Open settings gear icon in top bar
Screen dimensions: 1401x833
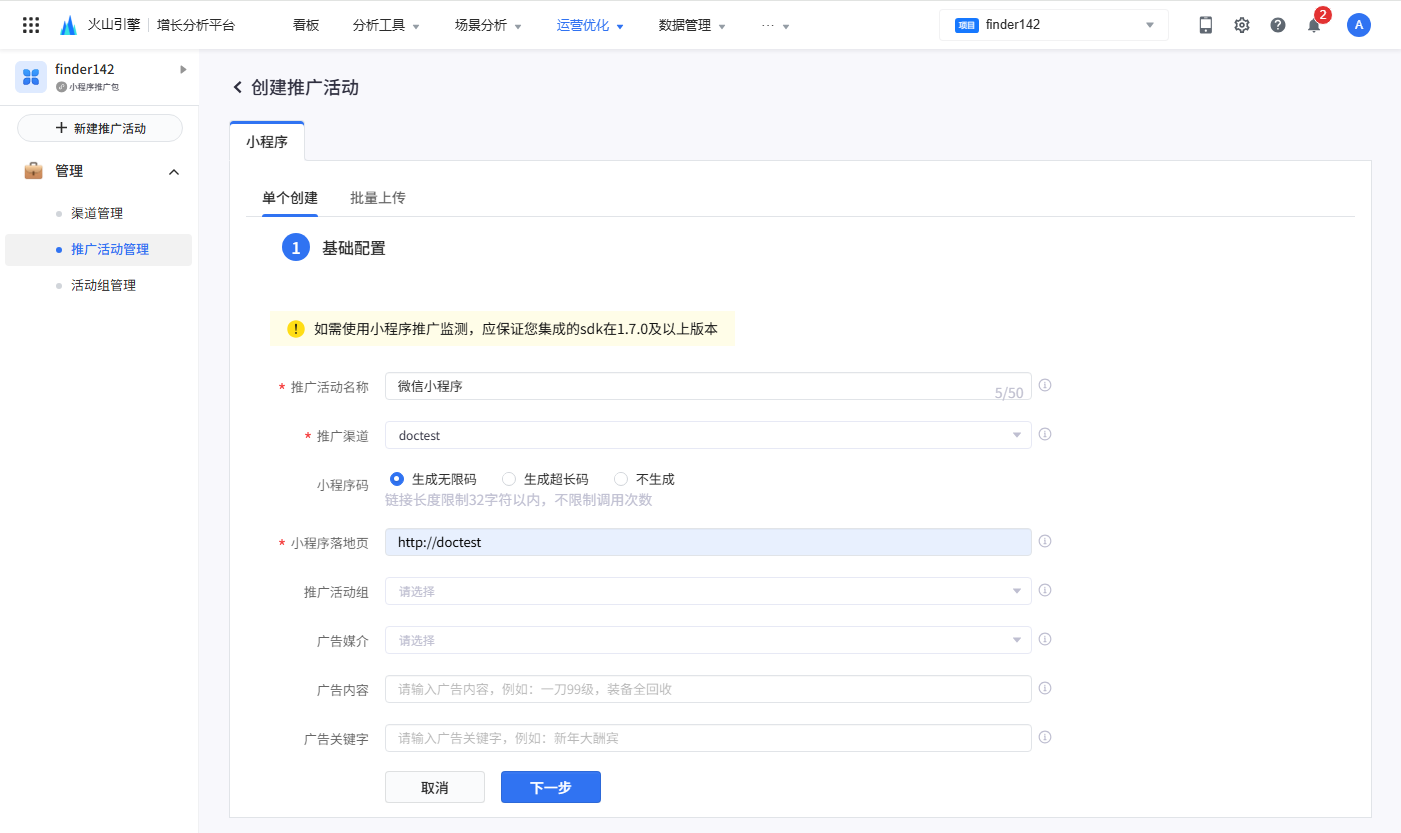tap(1241, 25)
